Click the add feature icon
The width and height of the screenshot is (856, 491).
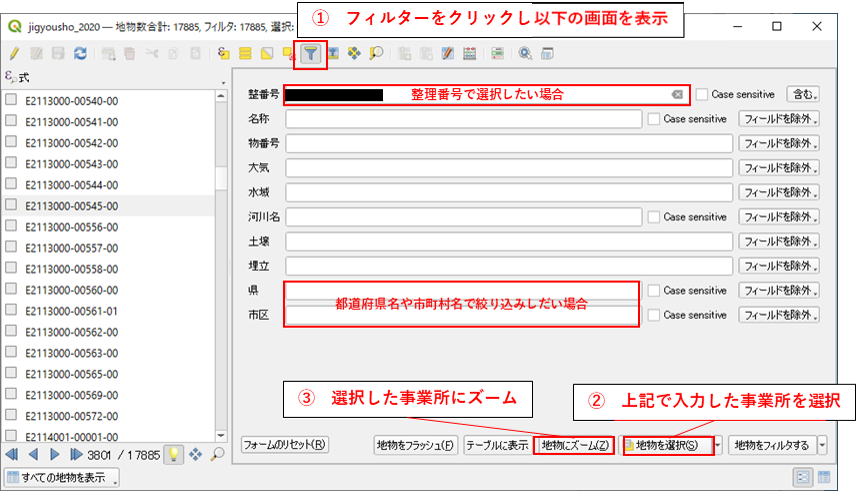tap(109, 54)
